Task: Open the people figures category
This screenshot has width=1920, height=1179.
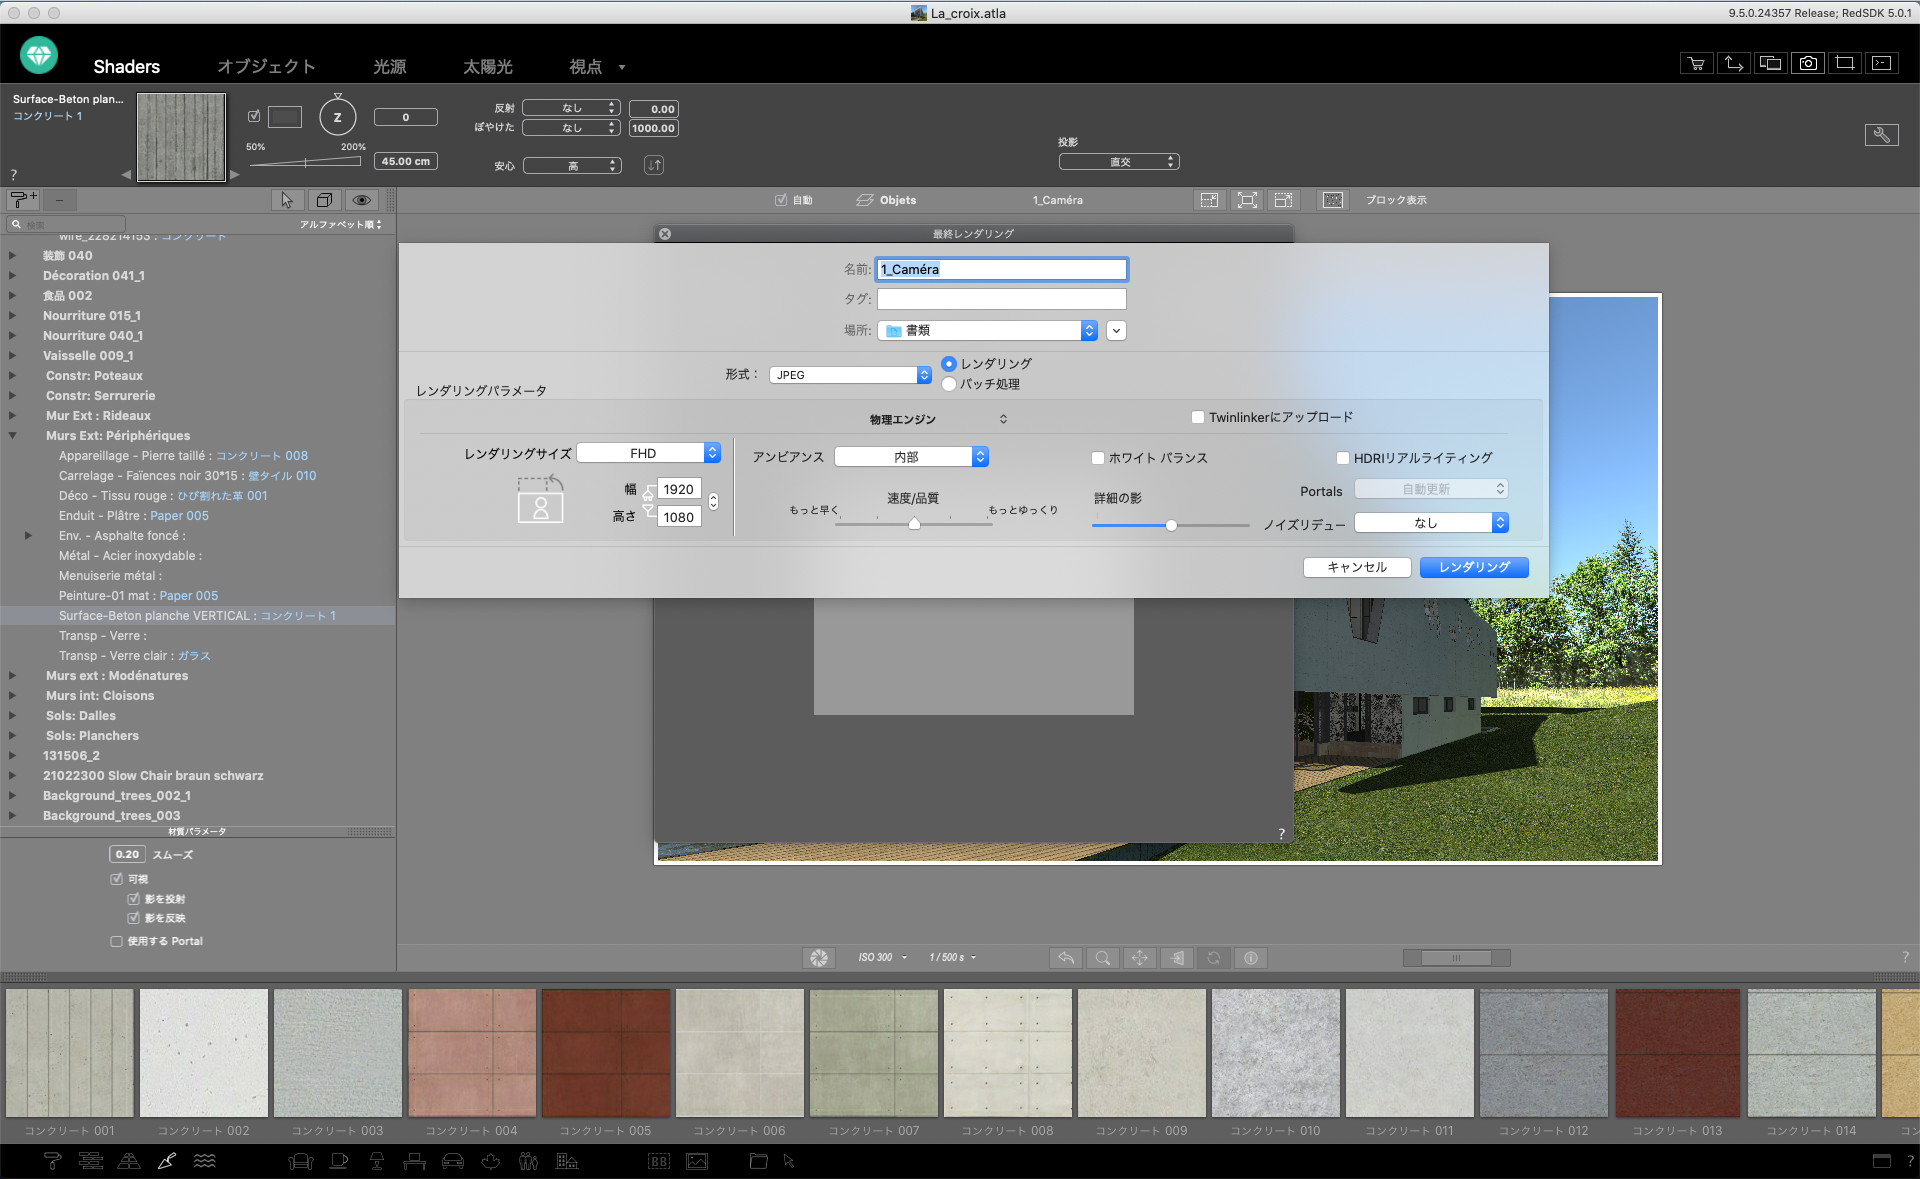Action: click(x=529, y=1161)
